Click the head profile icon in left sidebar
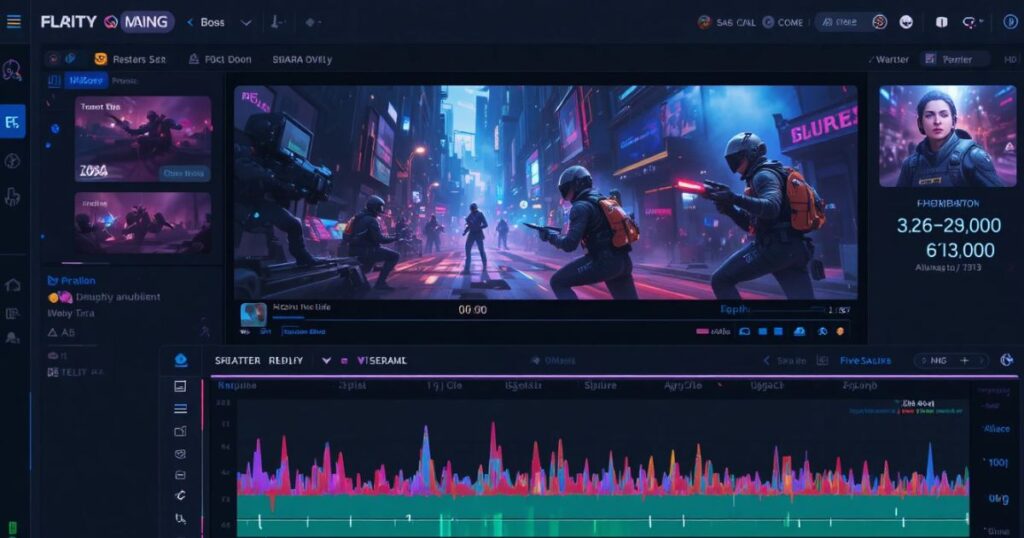 click(x=12, y=70)
